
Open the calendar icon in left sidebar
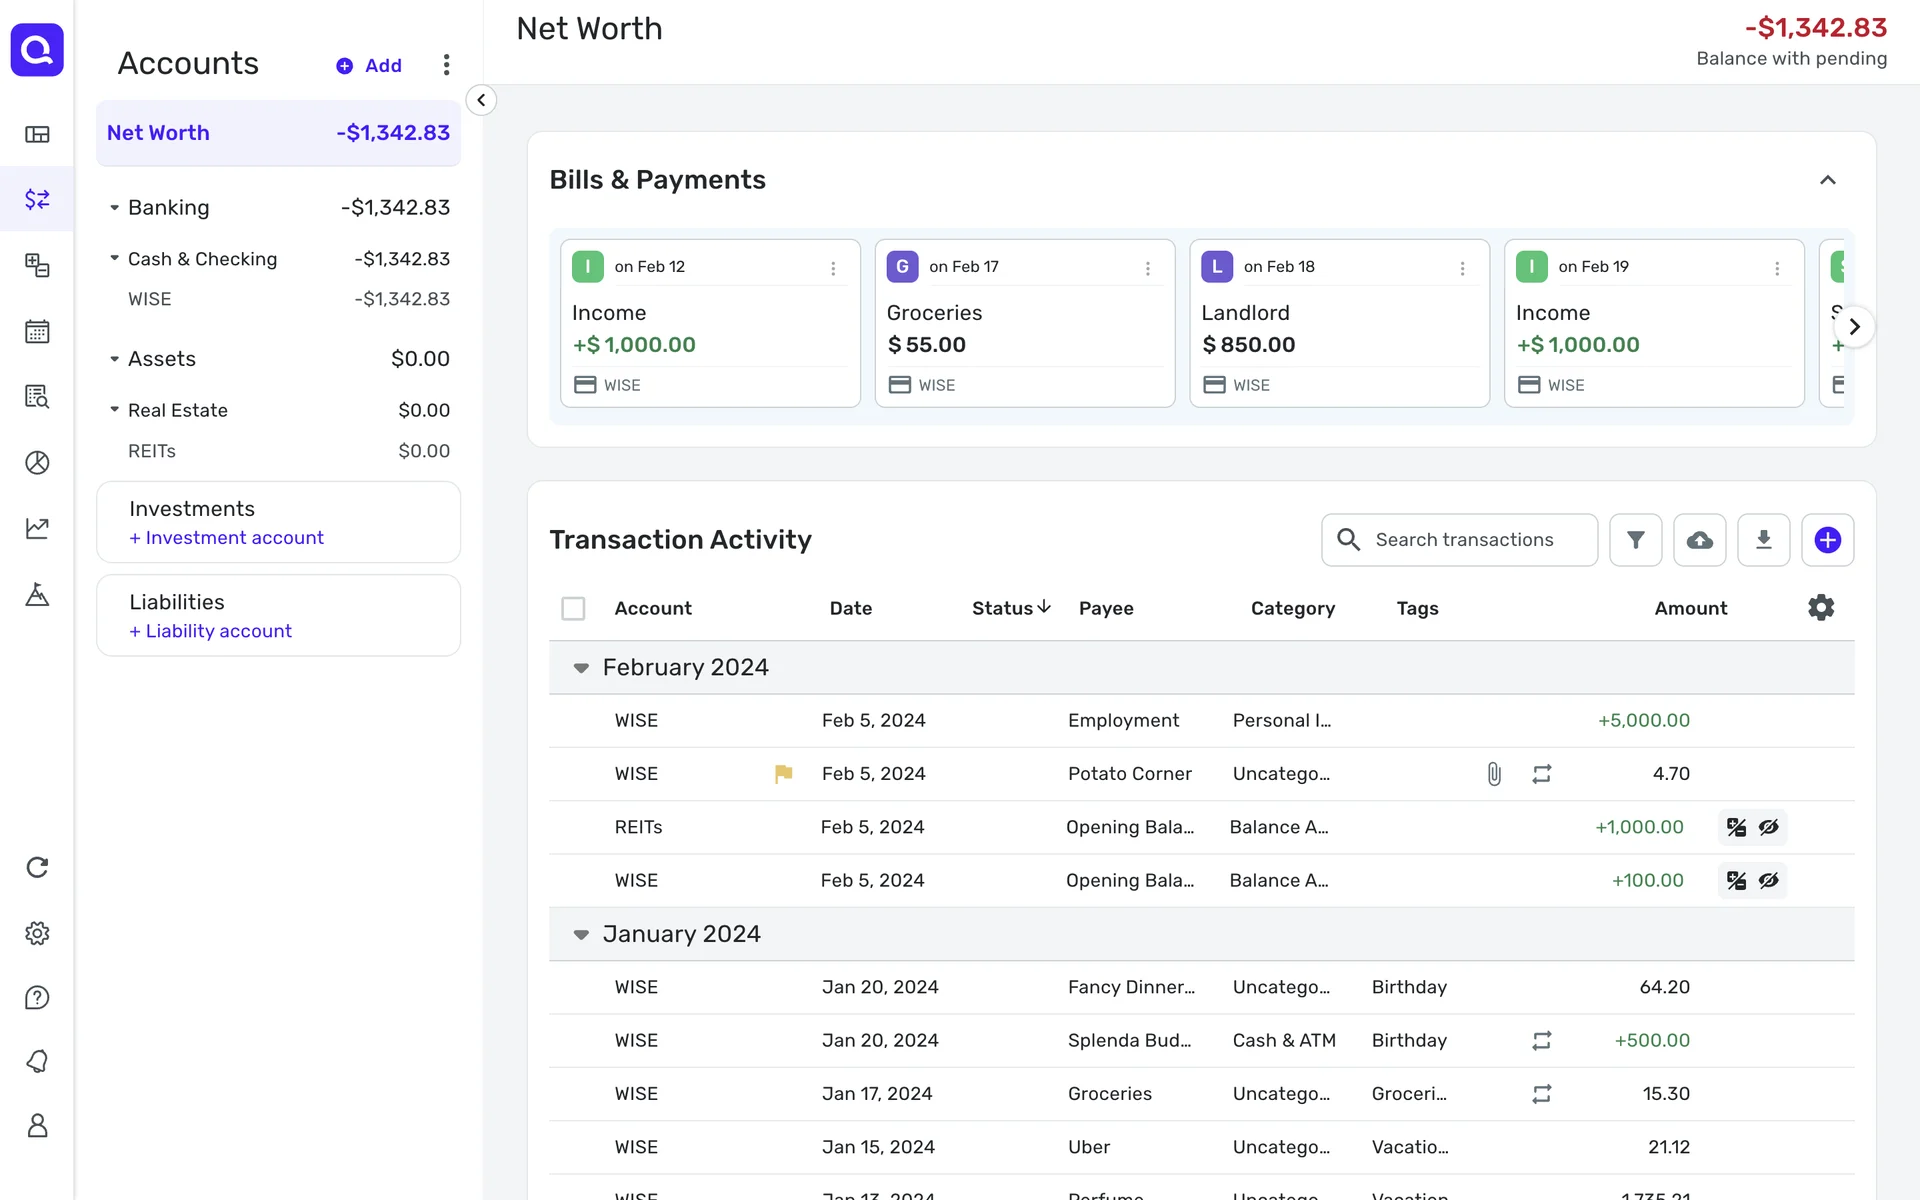pyautogui.click(x=37, y=331)
